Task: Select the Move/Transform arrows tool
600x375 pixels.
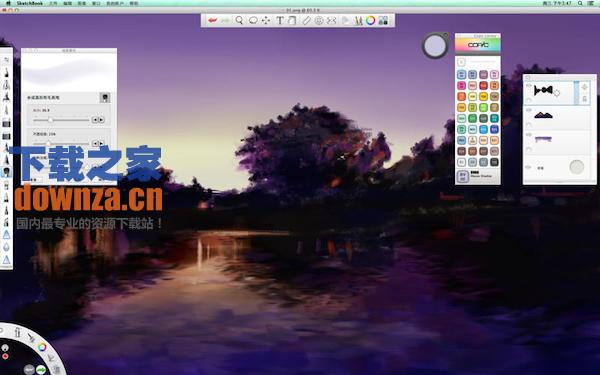Action: coord(265,20)
